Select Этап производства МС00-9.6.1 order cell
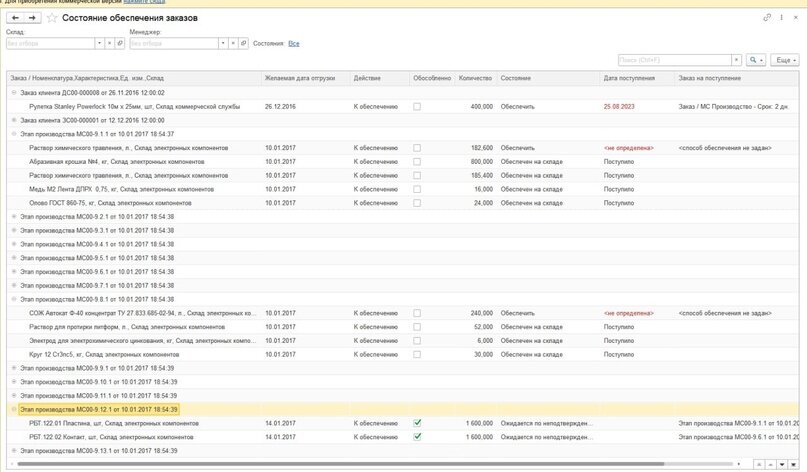807x472 pixels. pyautogui.click(x=738, y=437)
